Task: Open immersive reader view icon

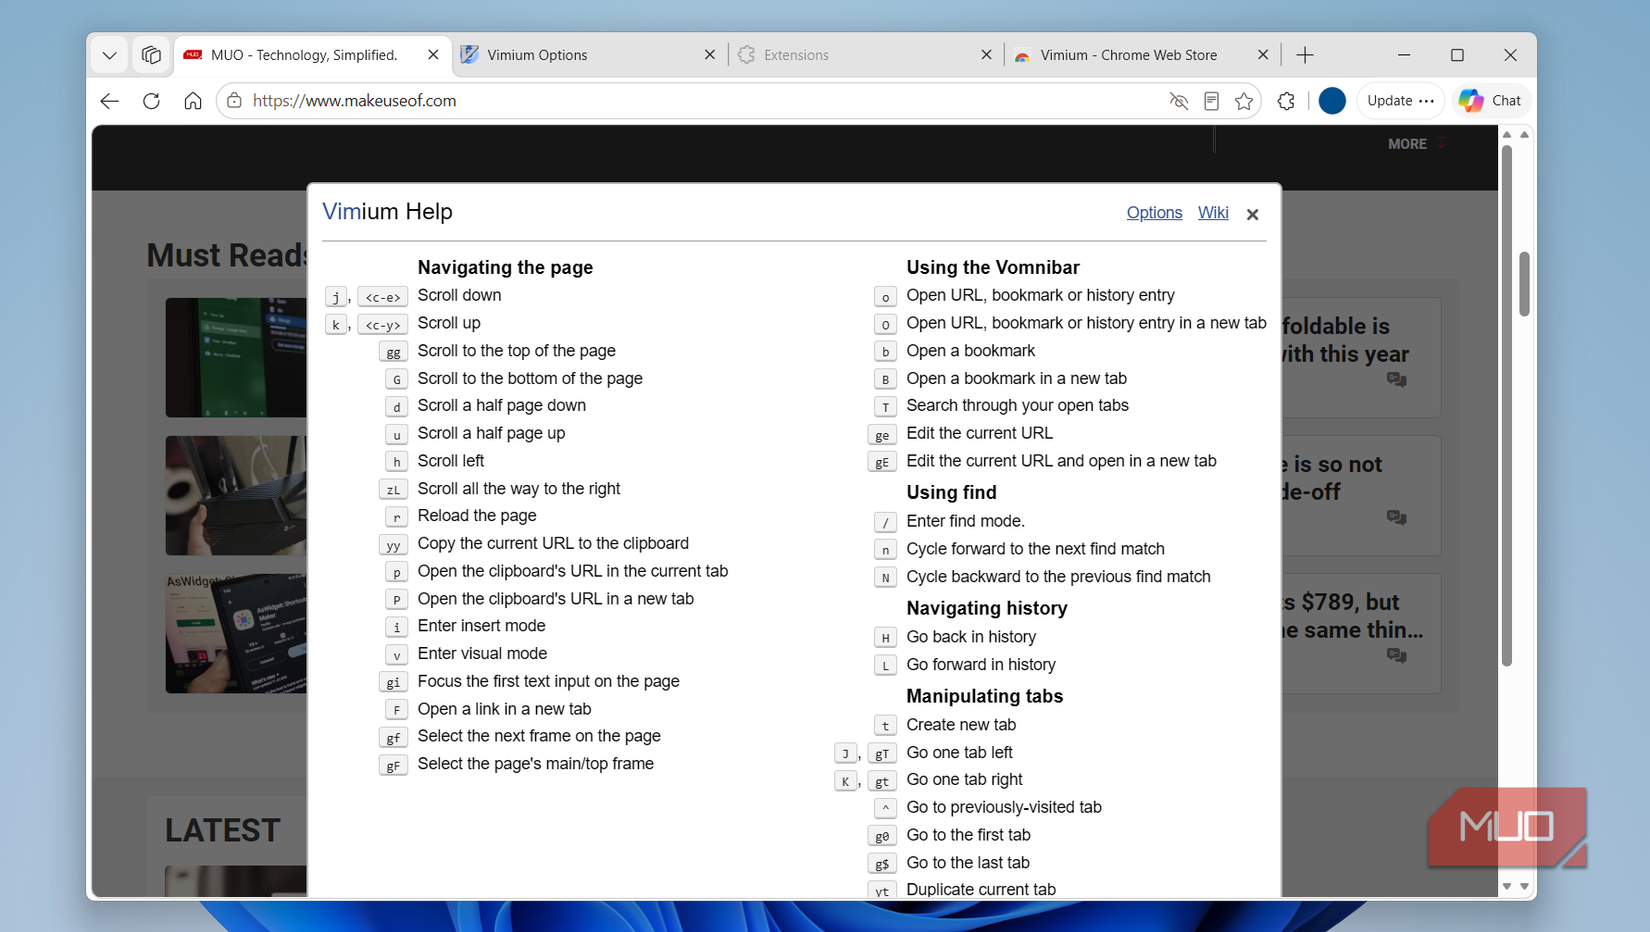Action: [x=1212, y=101]
